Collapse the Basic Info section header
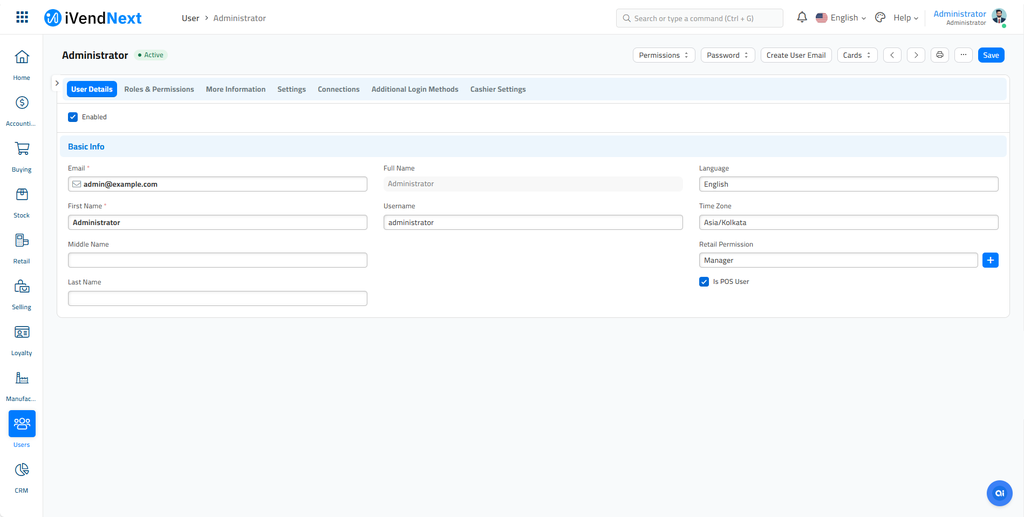 click(533, 147)
